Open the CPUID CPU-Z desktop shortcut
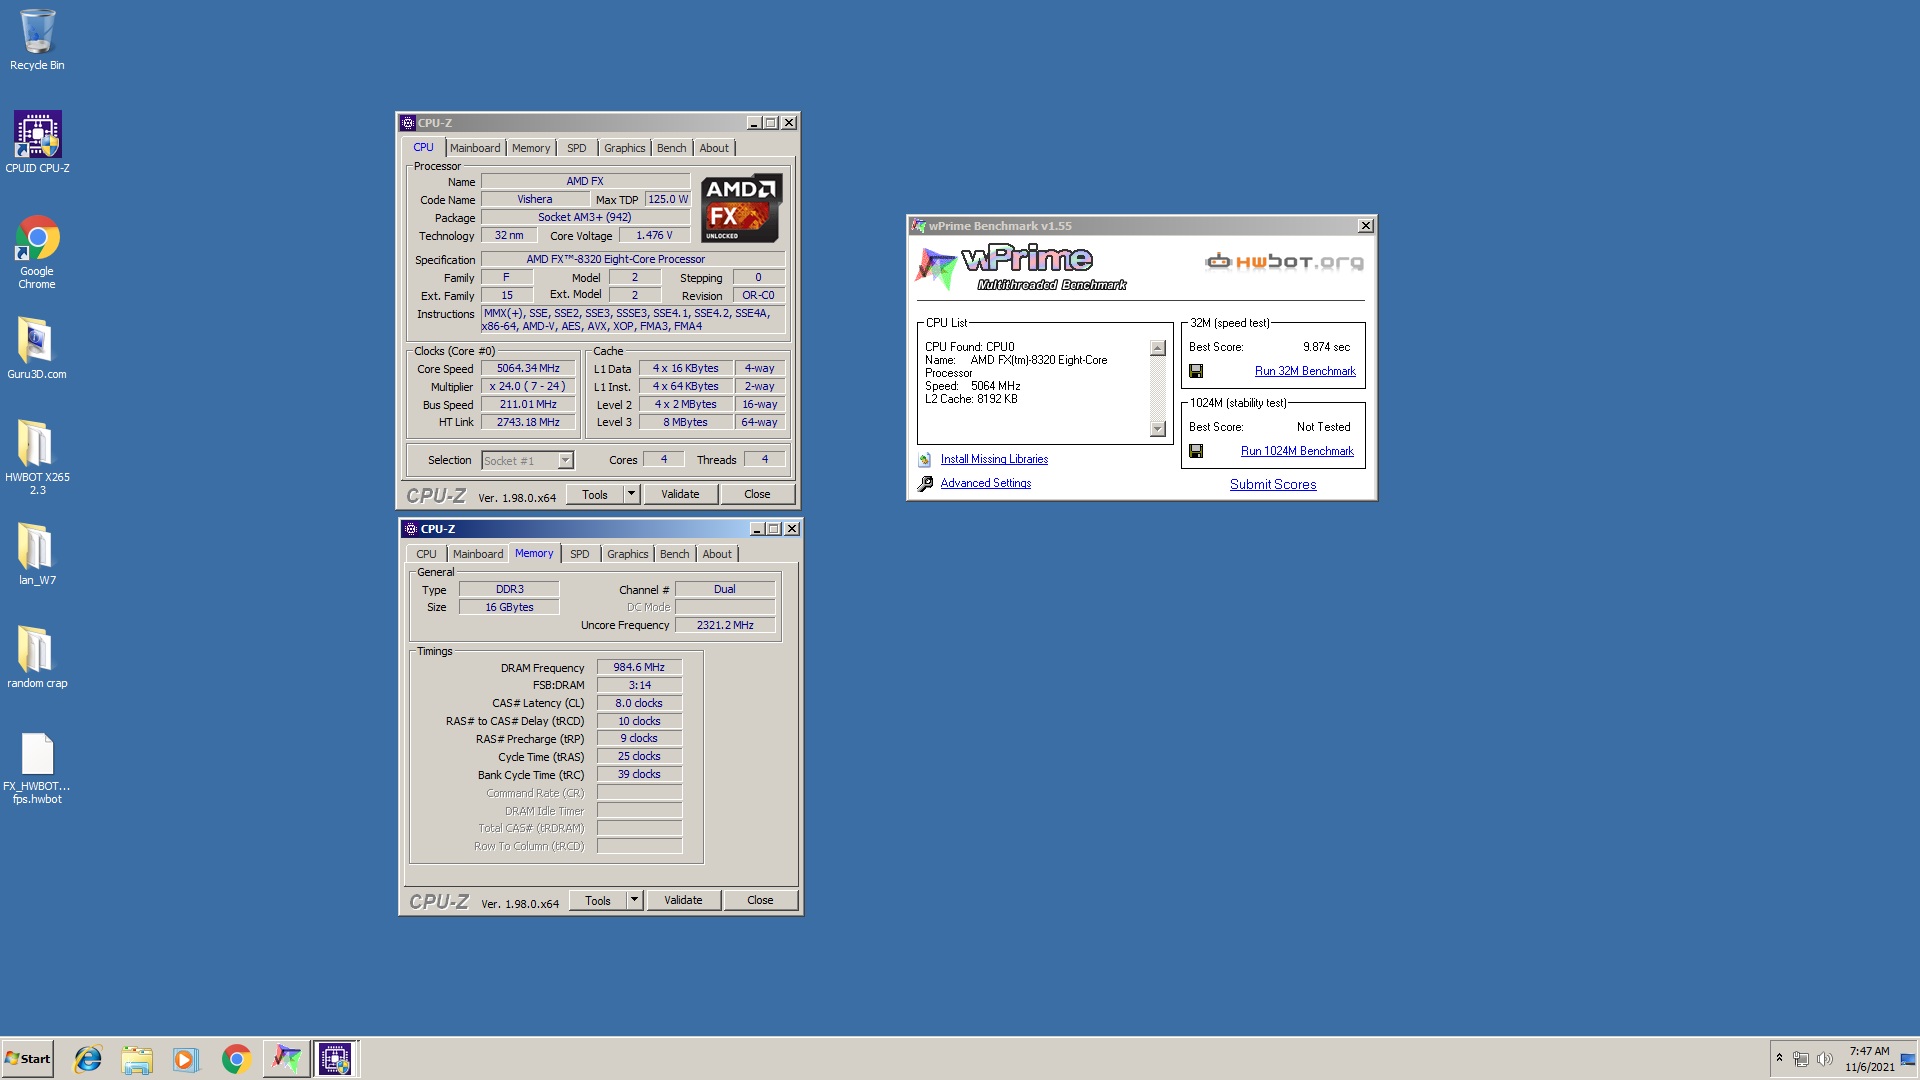The height and width of the screenshot is (1080, 1920). coord(37,142)
